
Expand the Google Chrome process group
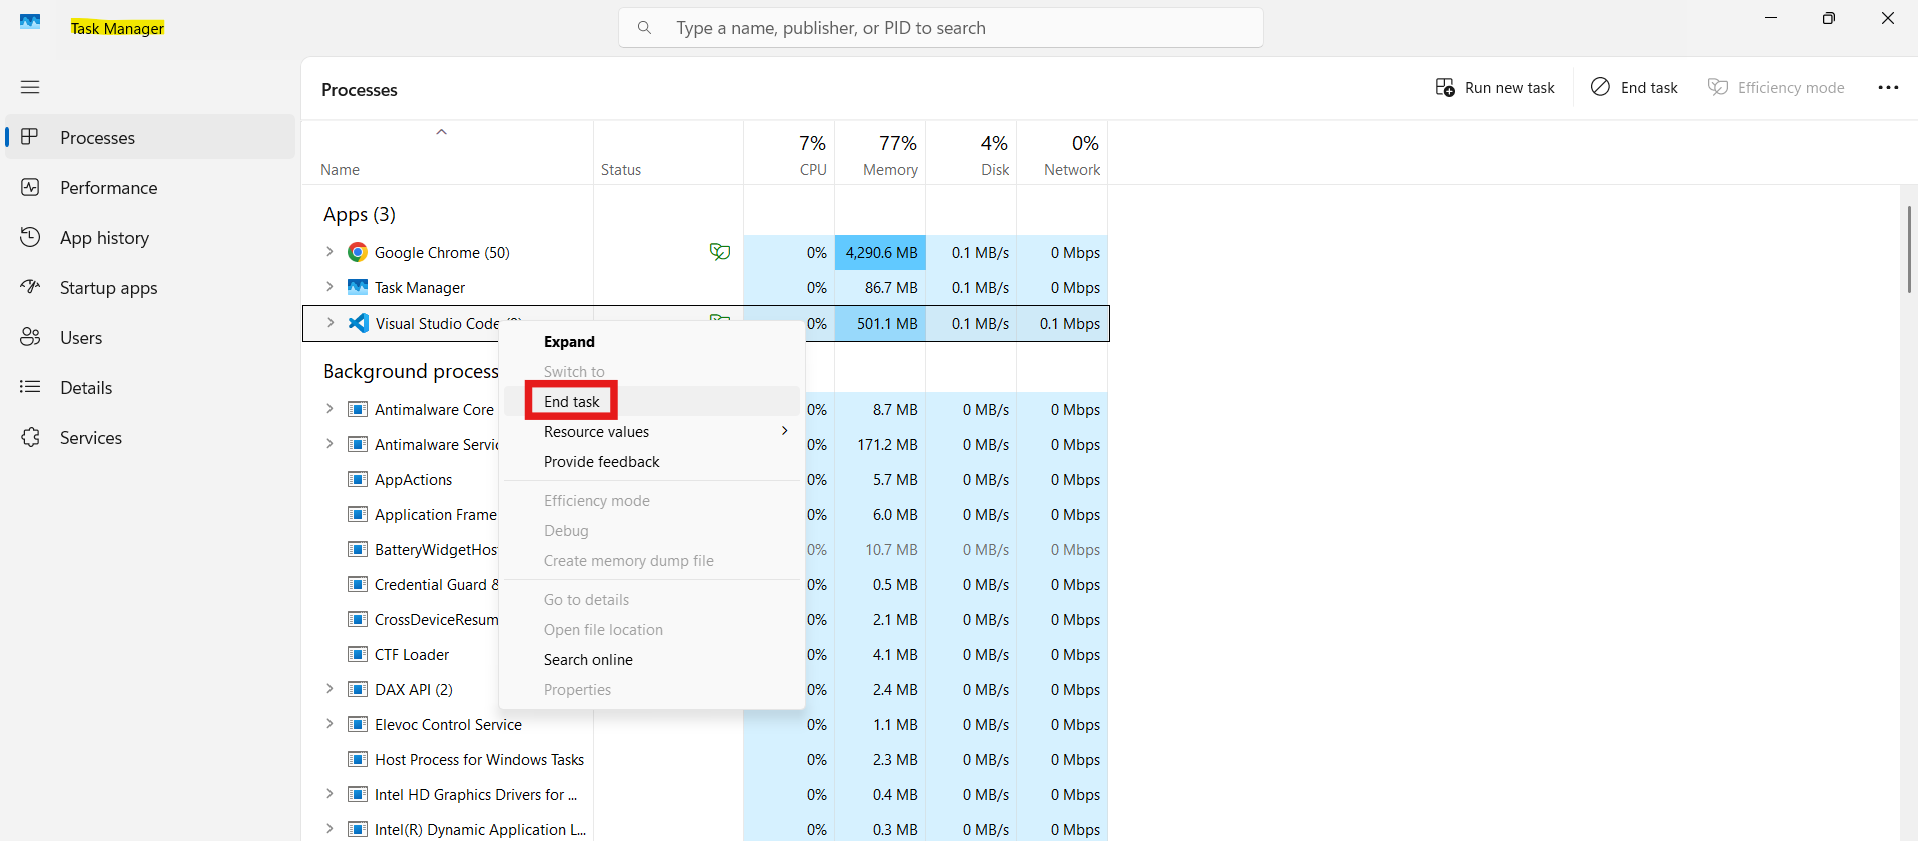pos(329,252)
